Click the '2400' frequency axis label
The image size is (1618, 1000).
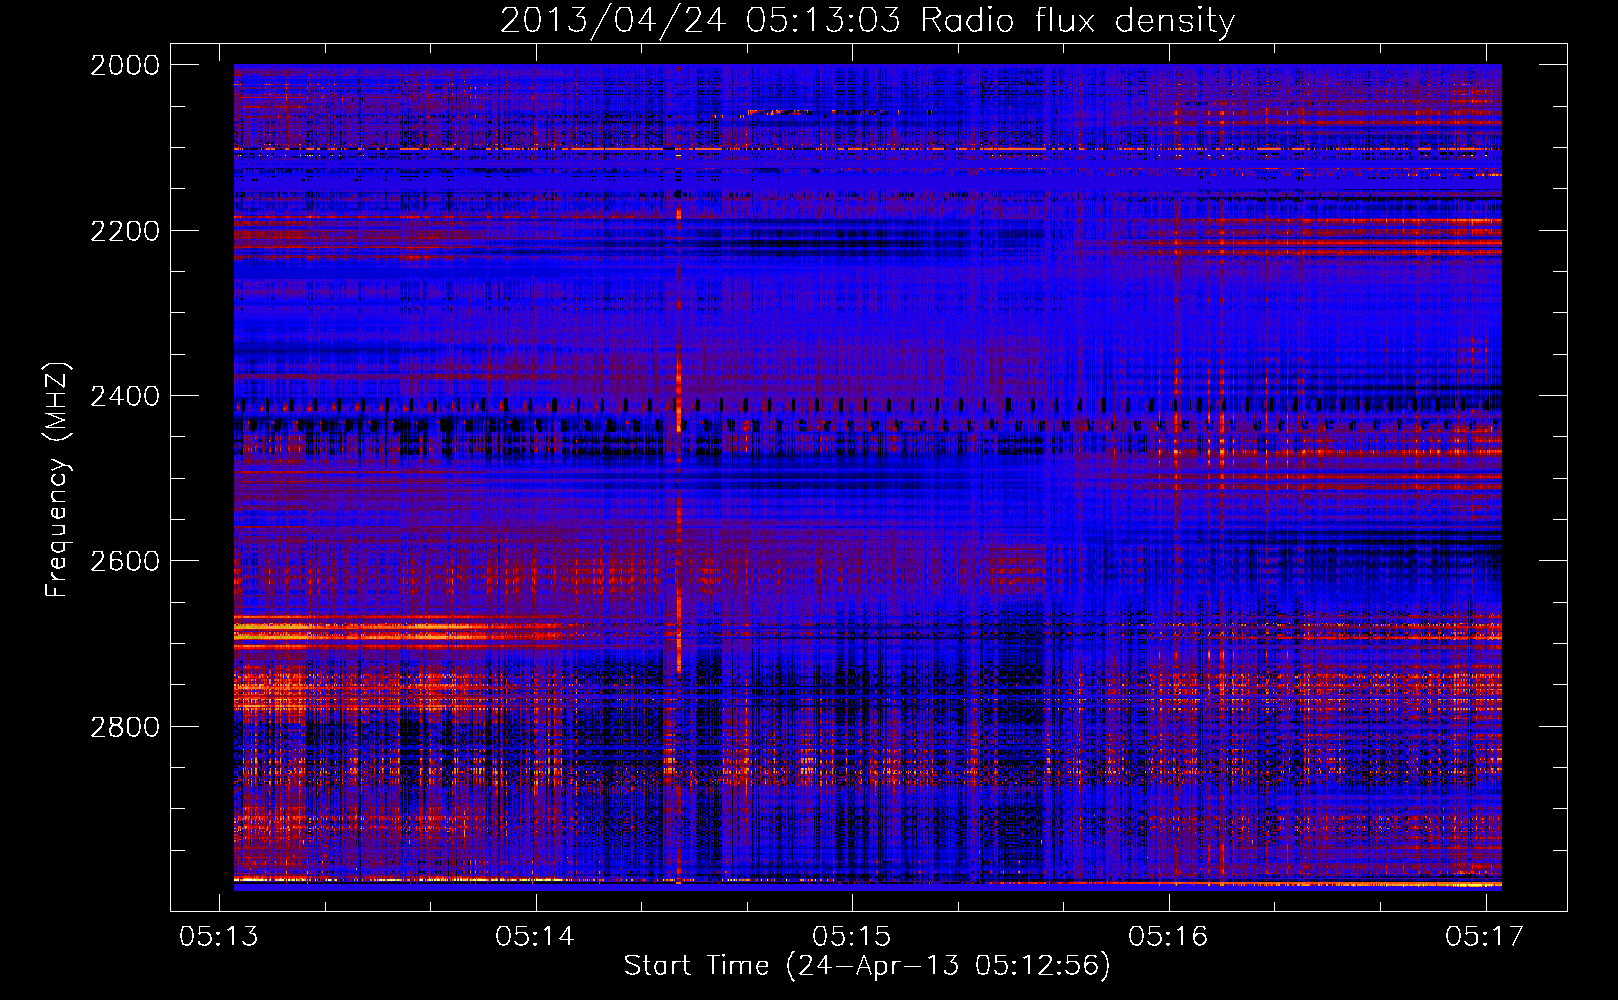click(124, 396)
